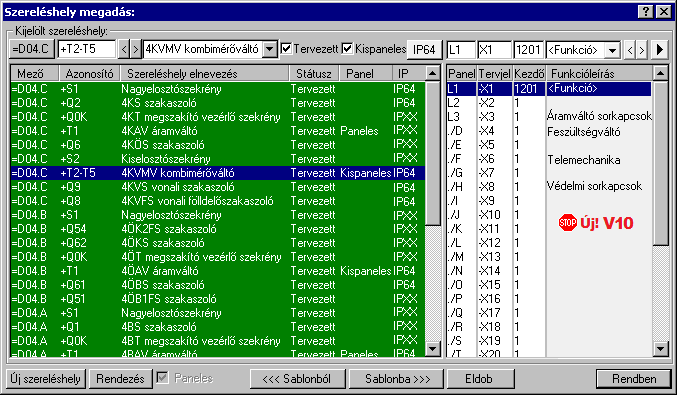Select the 4ÖBS szakaszoló row
Viewport: 677px width, 395px height.
click(218, 285)
